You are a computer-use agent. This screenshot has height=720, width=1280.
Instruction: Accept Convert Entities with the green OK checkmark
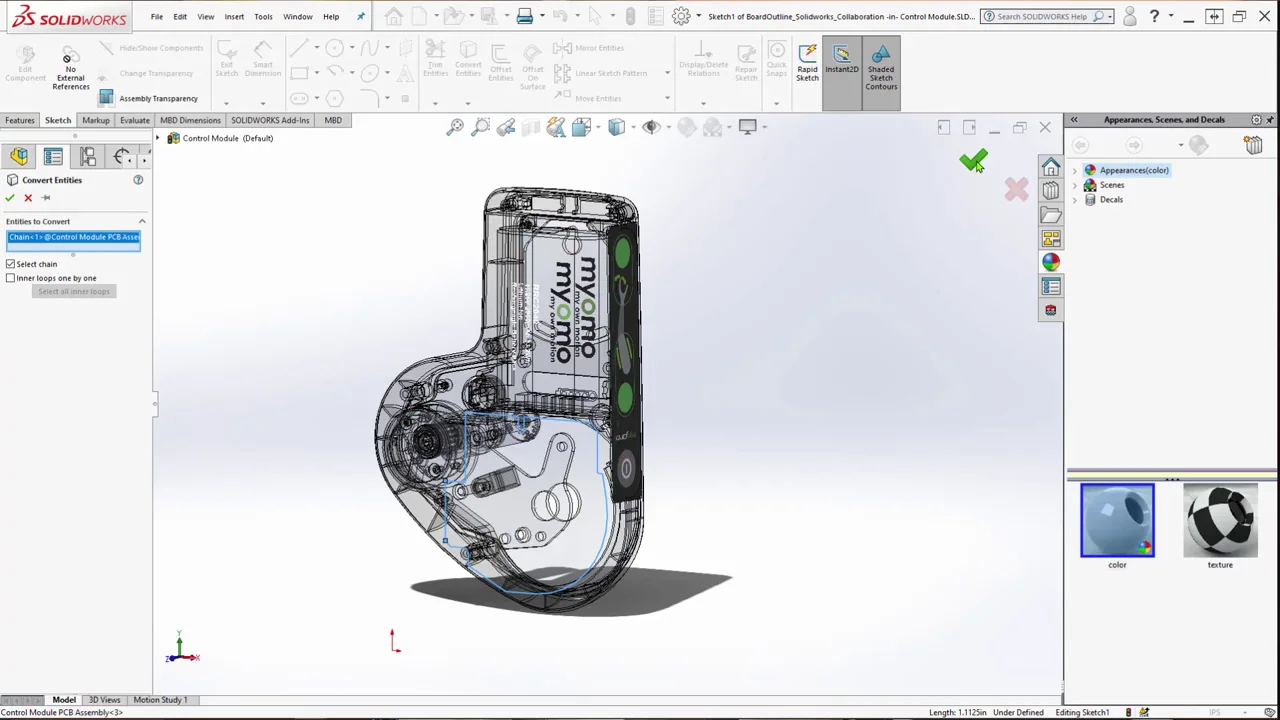point(10,198)
